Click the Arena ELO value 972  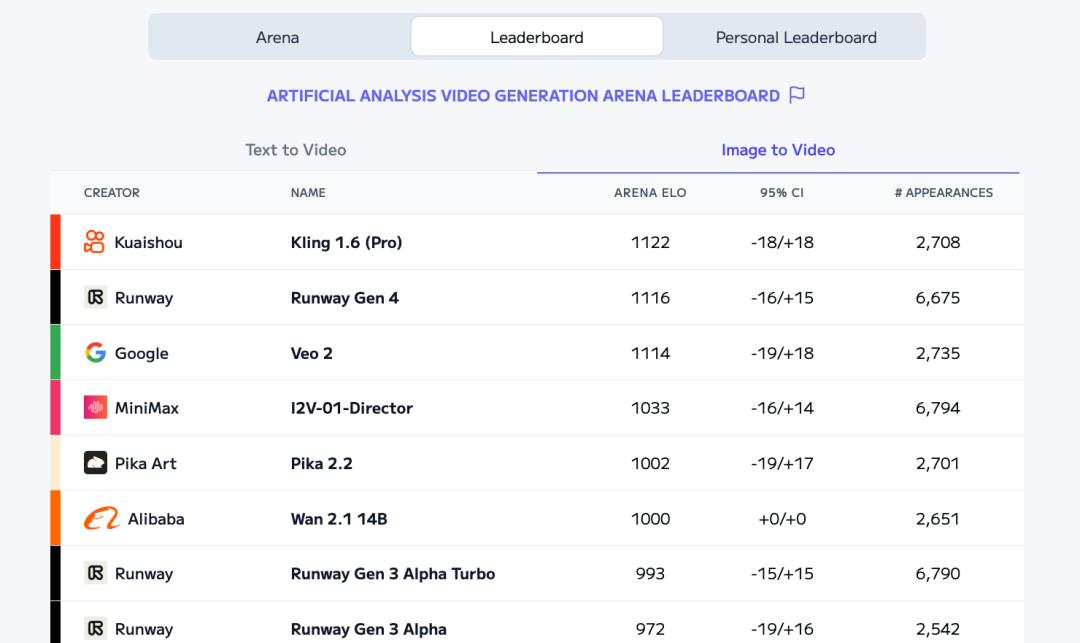(x=650, y=629)
